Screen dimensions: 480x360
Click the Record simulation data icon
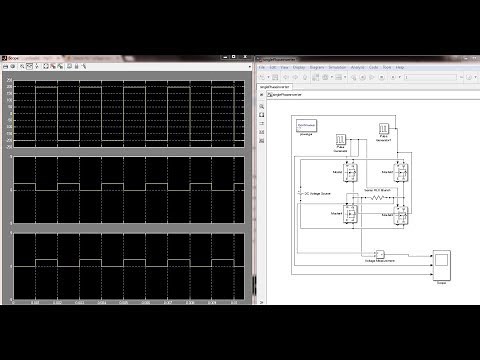[x=393, y=77]
